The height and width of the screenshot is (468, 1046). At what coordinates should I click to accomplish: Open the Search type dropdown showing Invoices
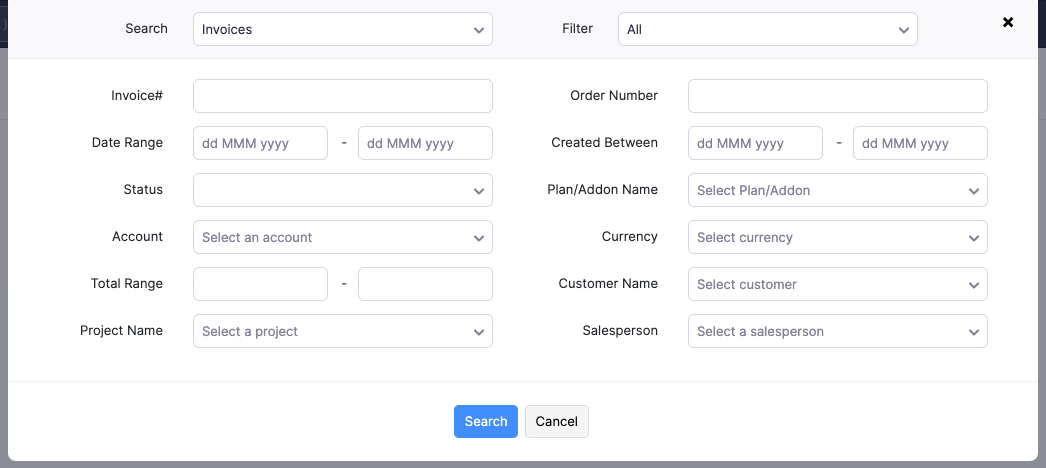point(342,29)
